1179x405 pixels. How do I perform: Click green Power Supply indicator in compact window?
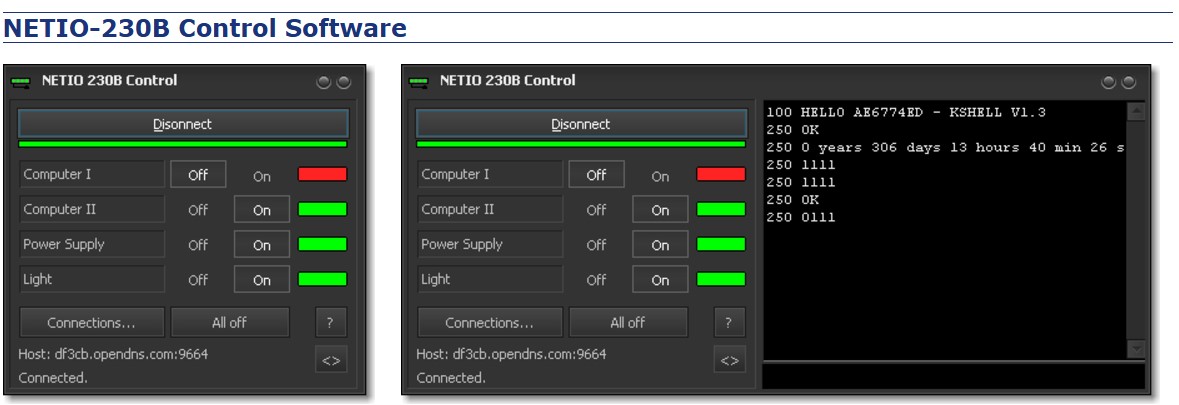click(x=323, y=244)
